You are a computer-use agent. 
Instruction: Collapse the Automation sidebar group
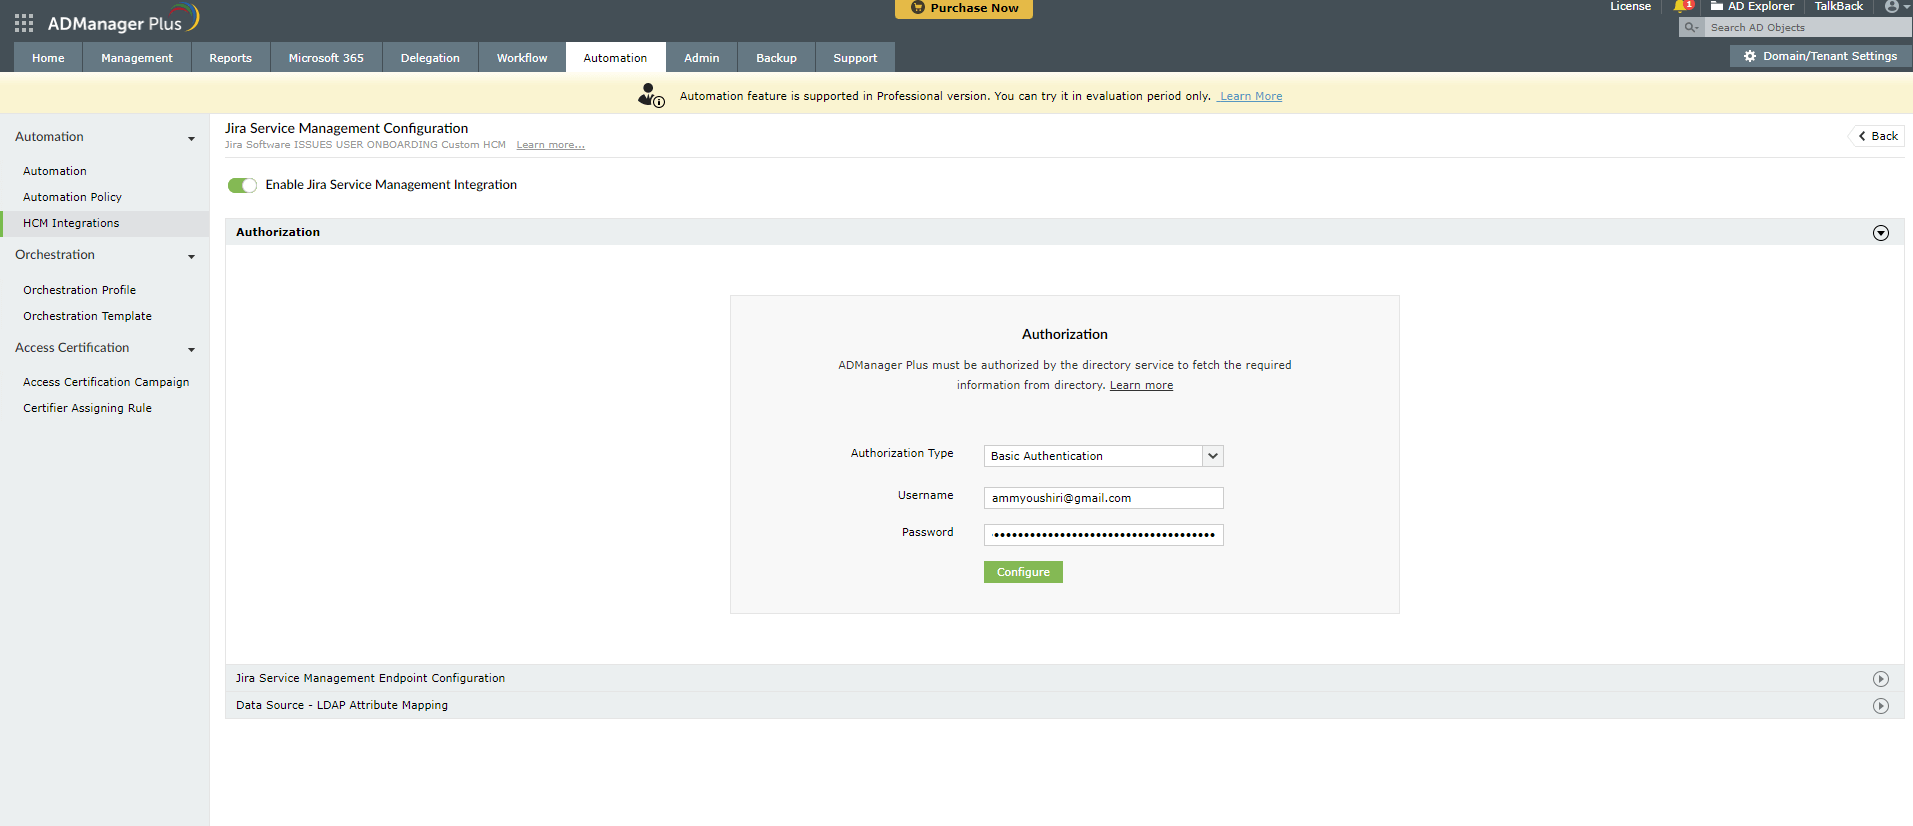(191, 138)
